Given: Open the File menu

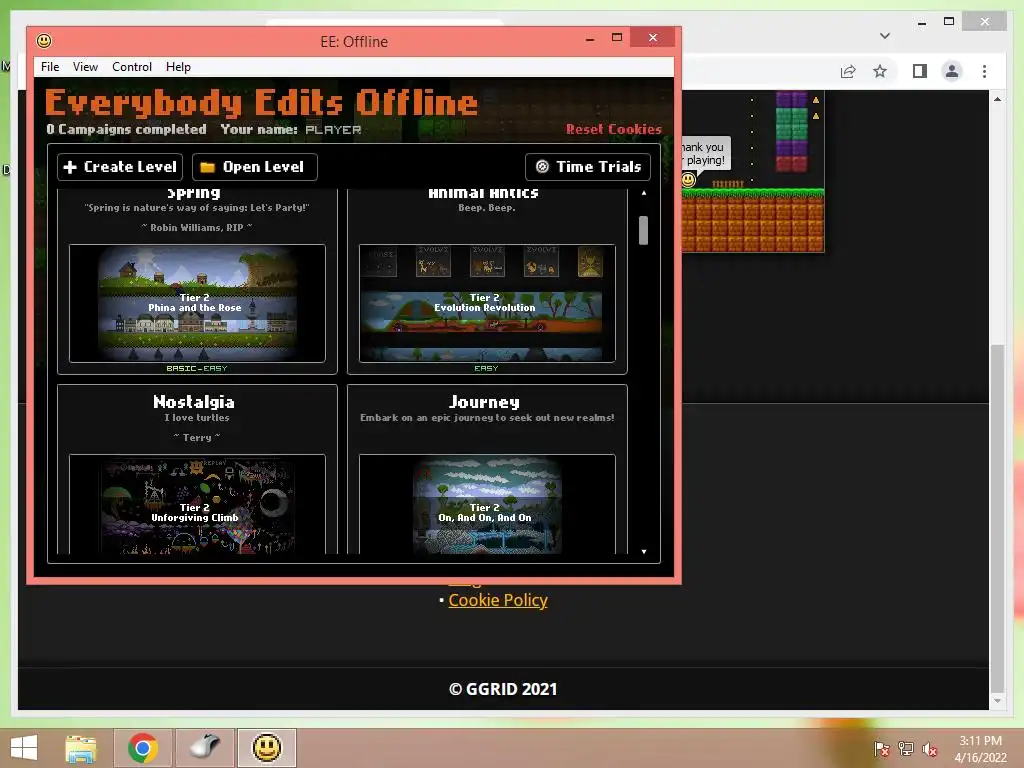Looking at the screenshot, I should (50, 67).
